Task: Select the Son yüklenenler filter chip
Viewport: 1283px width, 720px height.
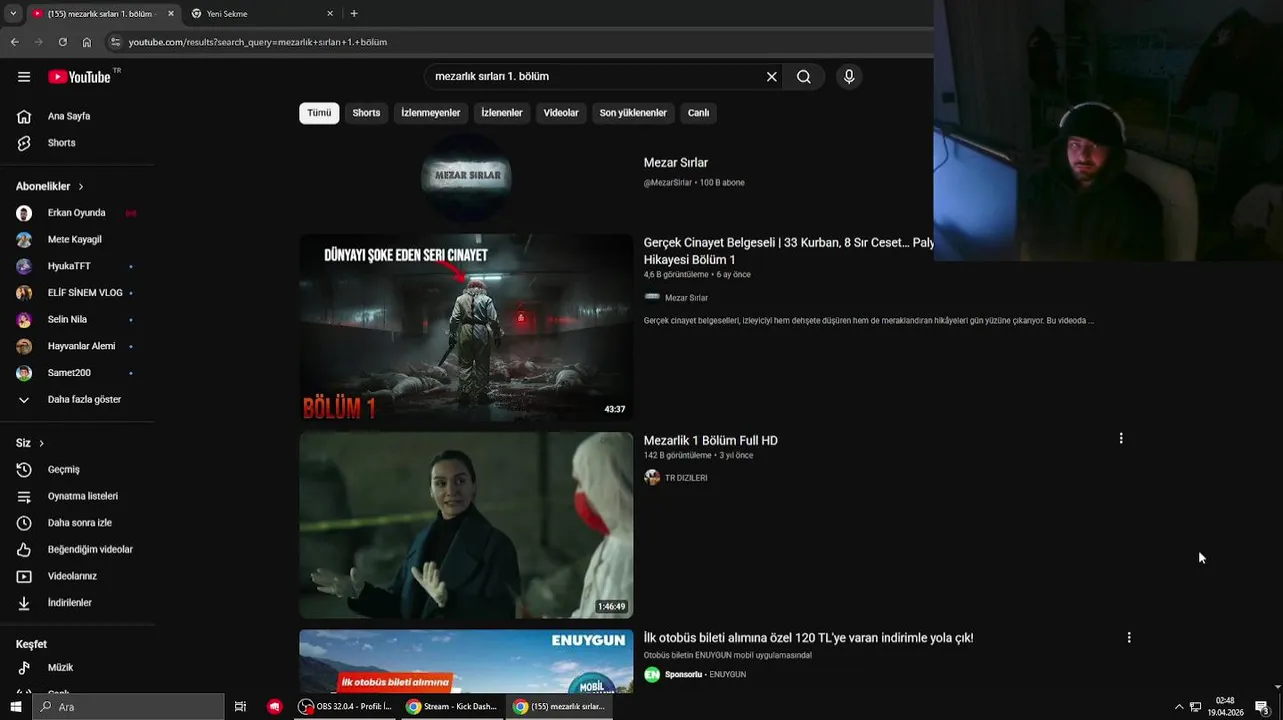Action: (633, 113)
